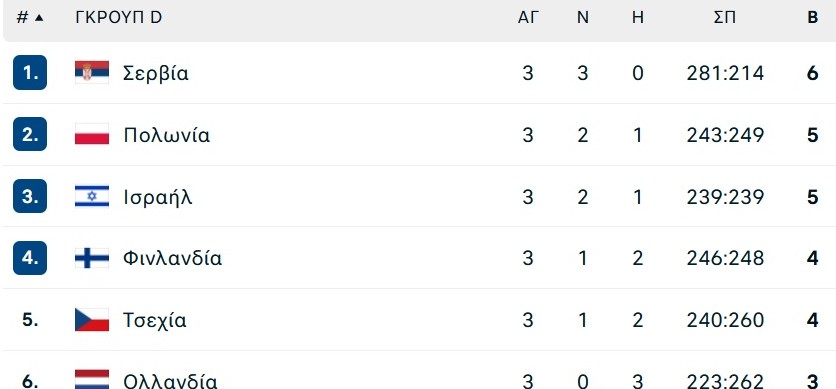Open the Σερβία team link

click(156, 73)
